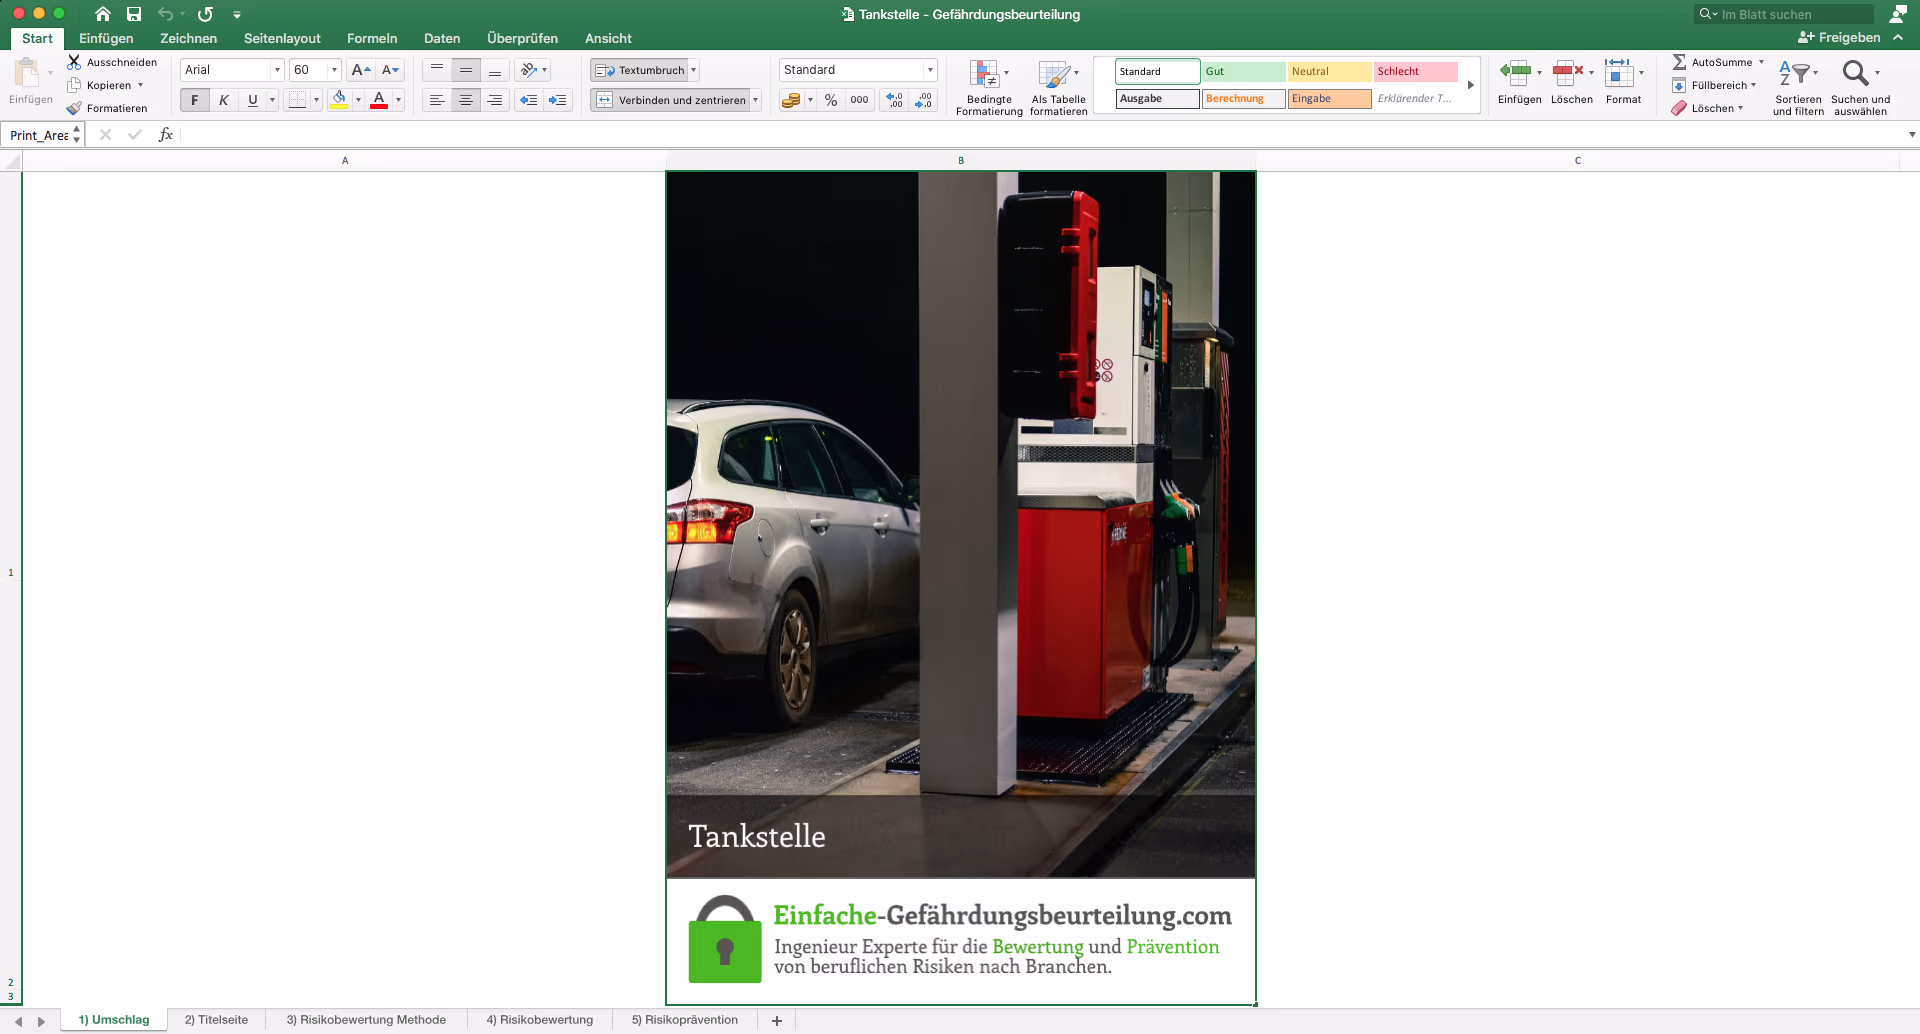This screenshot has height=1034, width=1920.
Task: Click the Freigeben share button
Action: point(1839,37)
